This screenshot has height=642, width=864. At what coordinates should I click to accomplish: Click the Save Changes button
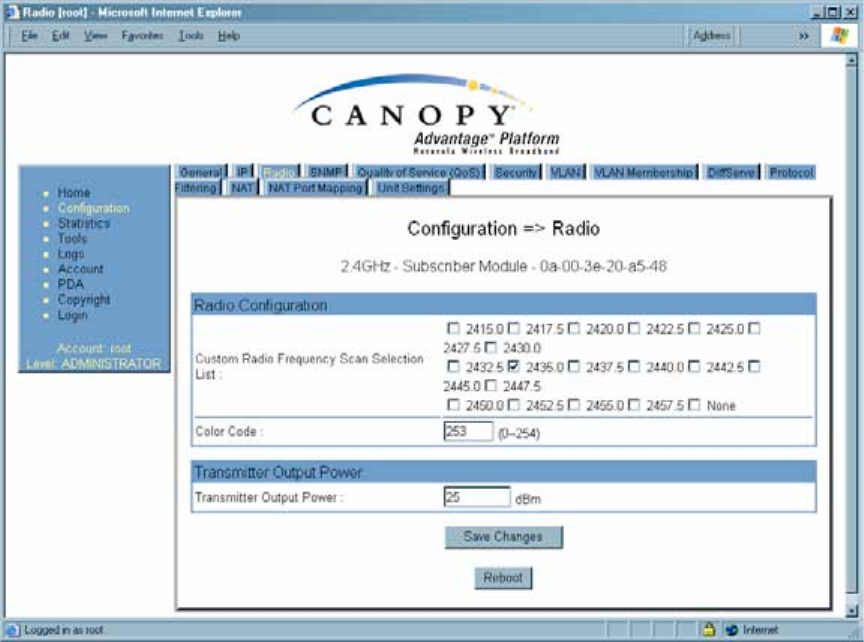503,537
